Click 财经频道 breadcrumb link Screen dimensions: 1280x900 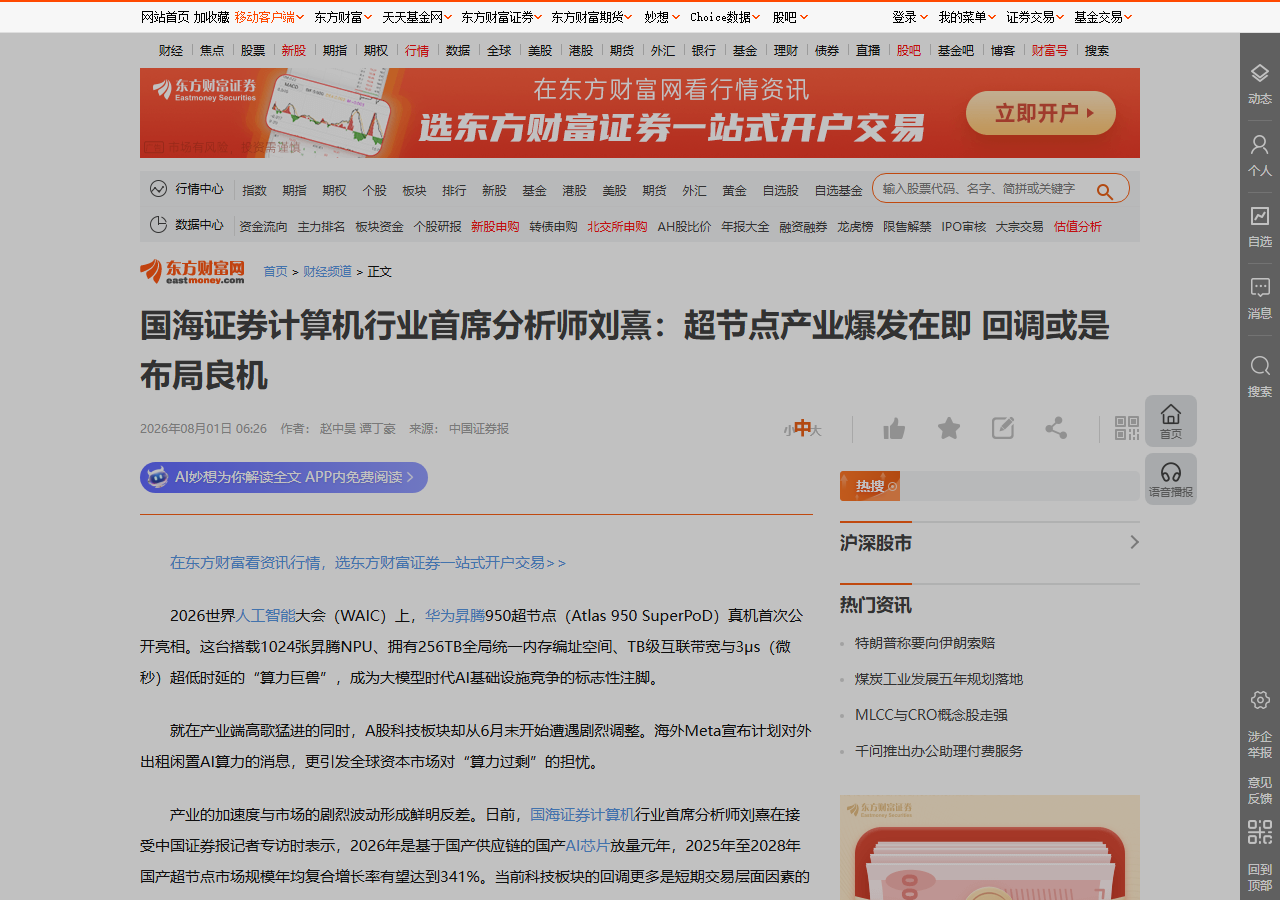pos(328,271)
